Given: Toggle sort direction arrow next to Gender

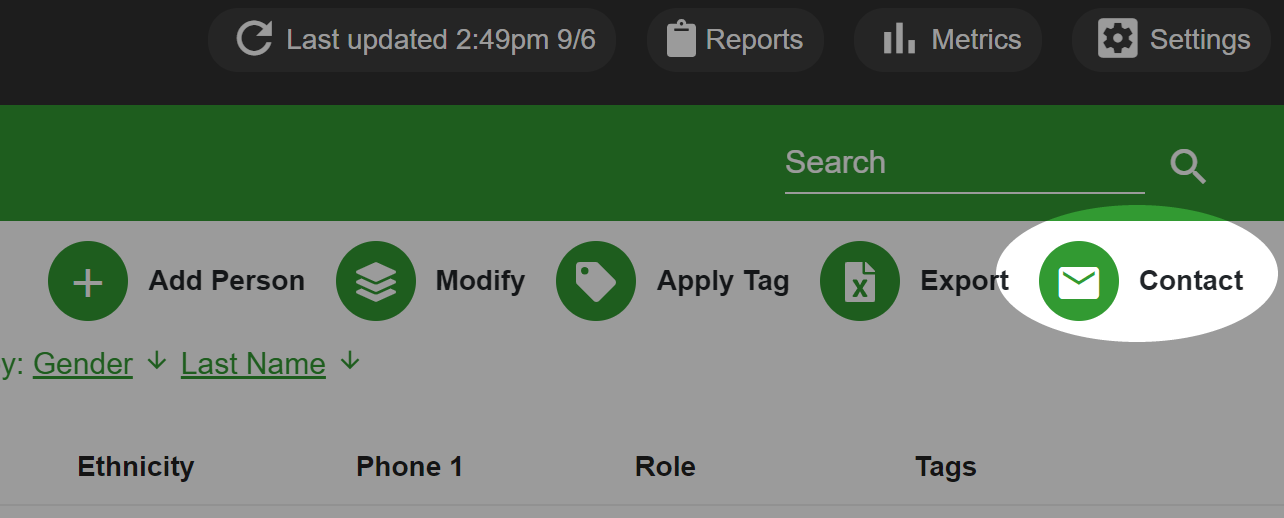Looking at the screenshot, I should (x=156, y=362).
